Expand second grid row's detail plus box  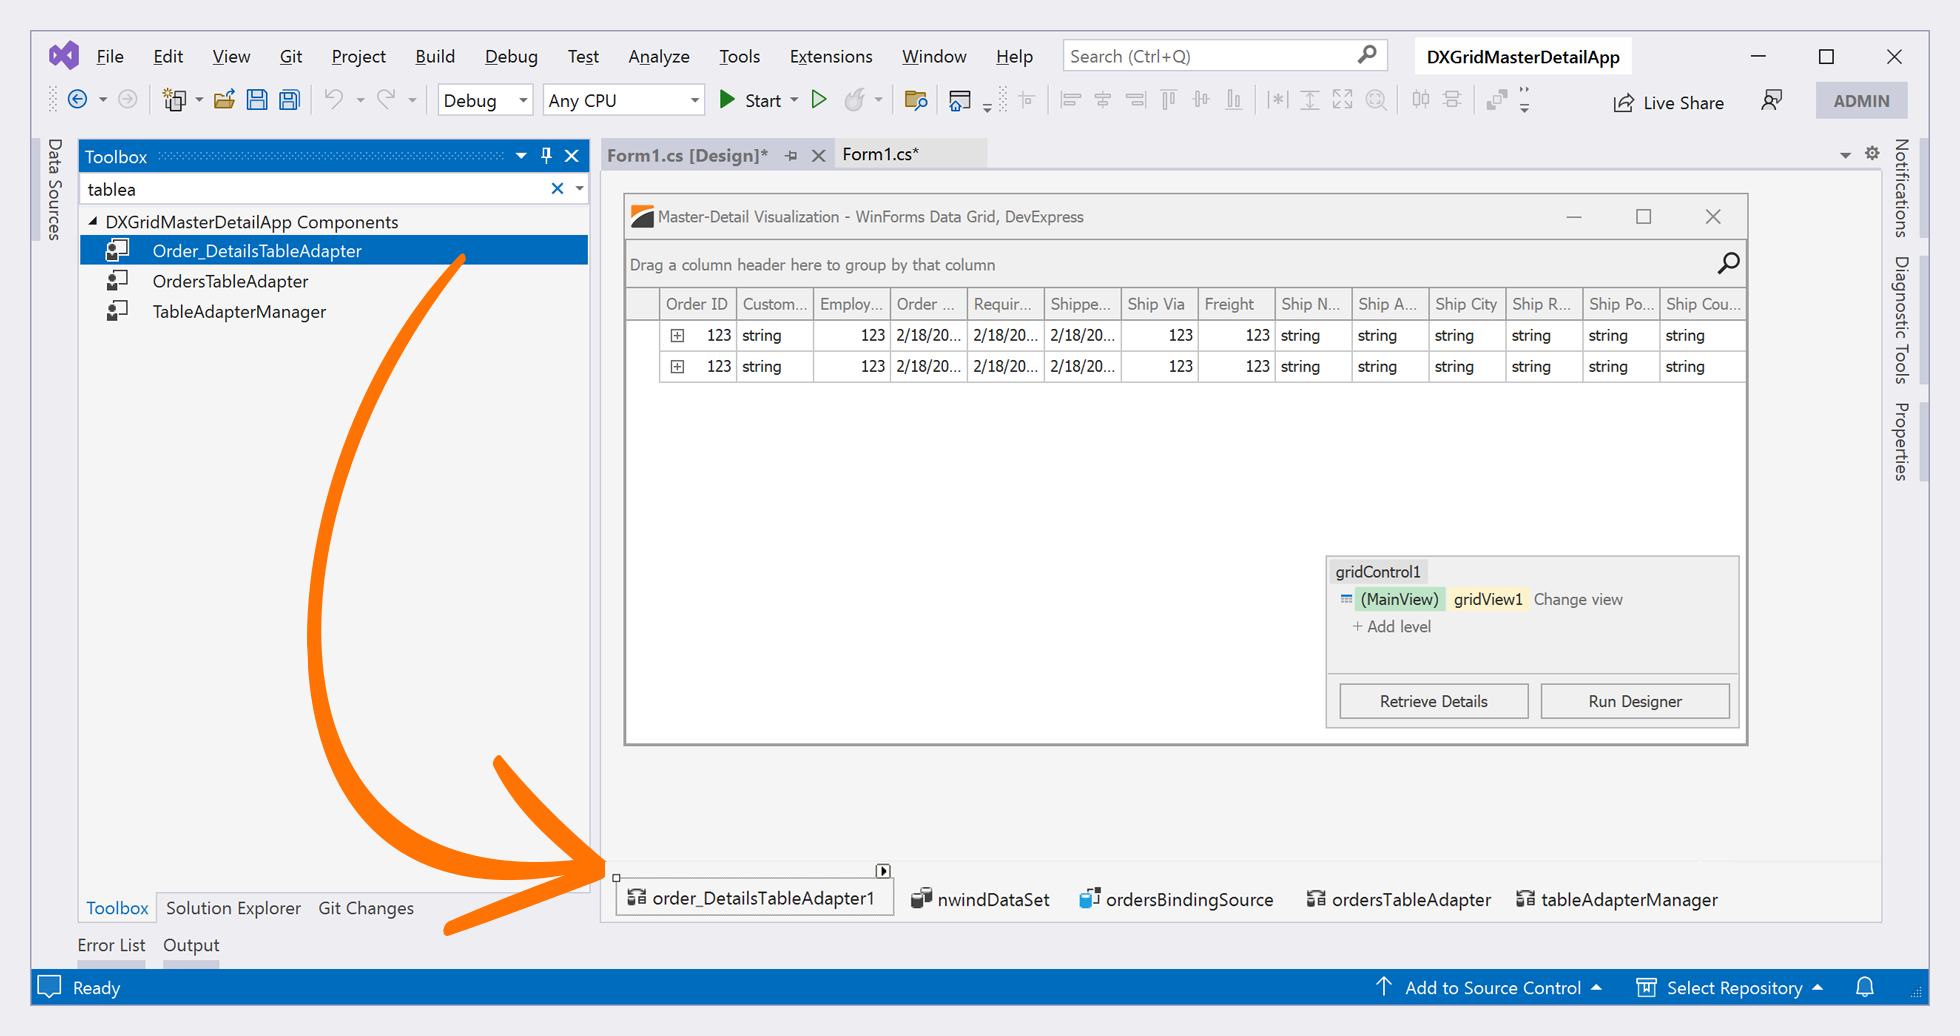click(677, 367)
